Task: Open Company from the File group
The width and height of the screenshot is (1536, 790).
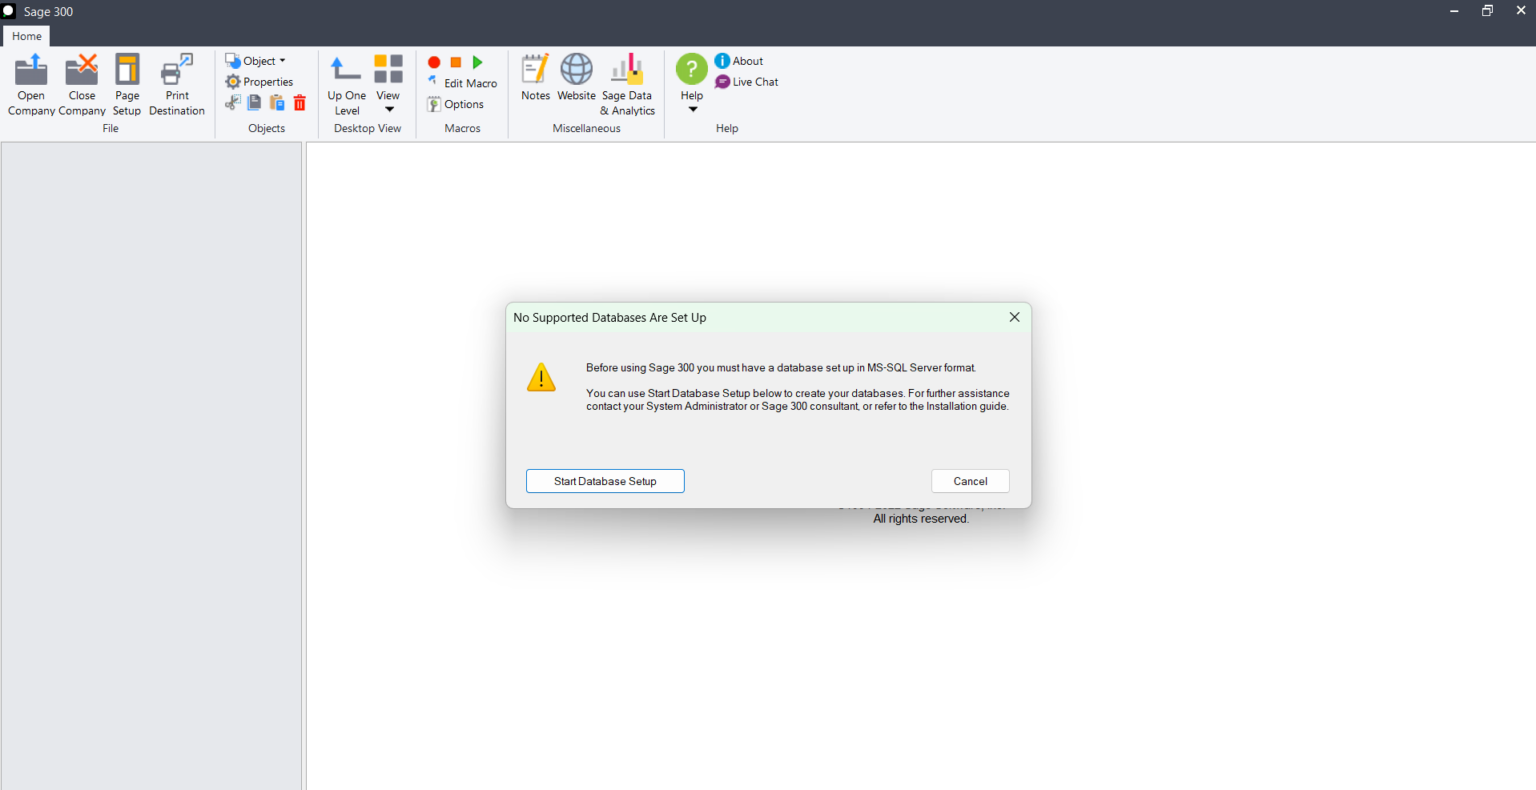Action: coord(31,85)
